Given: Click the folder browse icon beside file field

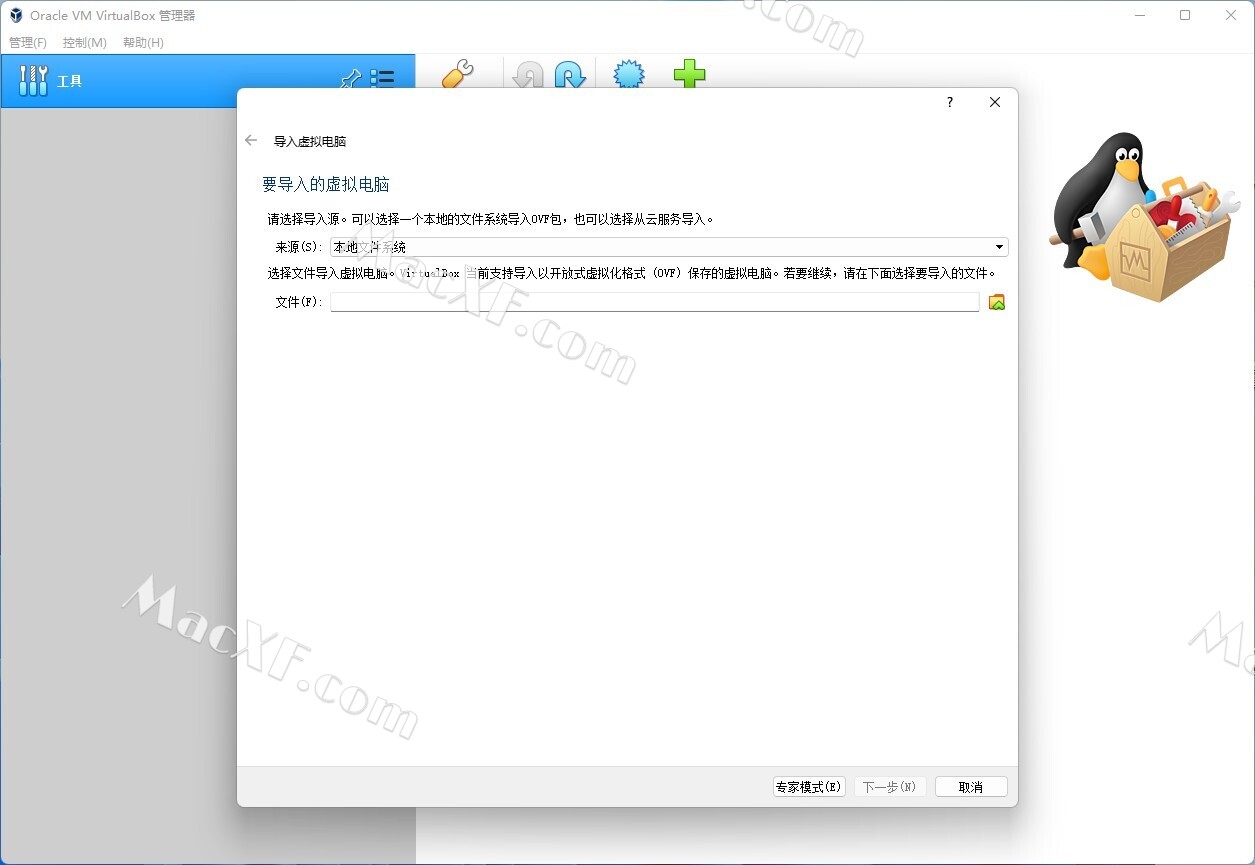Looking at the screenshot, I should coord(996,302).
